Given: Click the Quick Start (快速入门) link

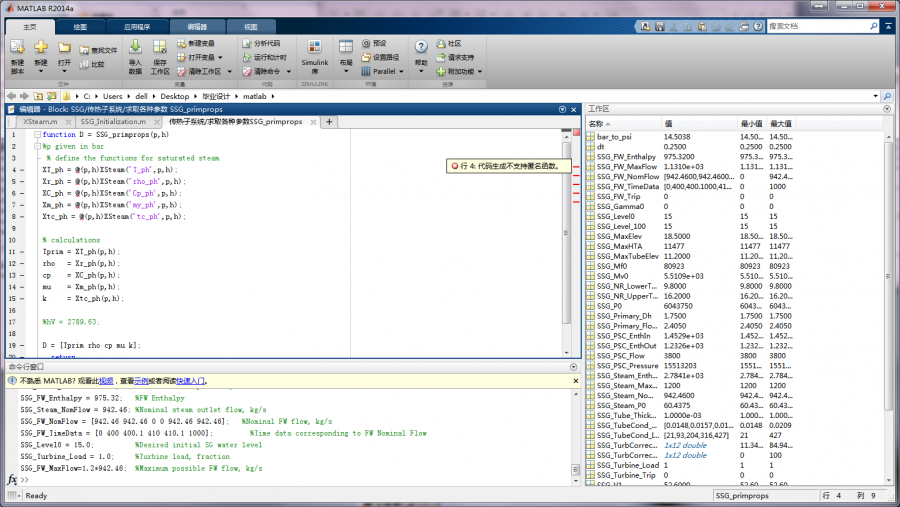Looking at the screenshot, I should tap(192, 381).
